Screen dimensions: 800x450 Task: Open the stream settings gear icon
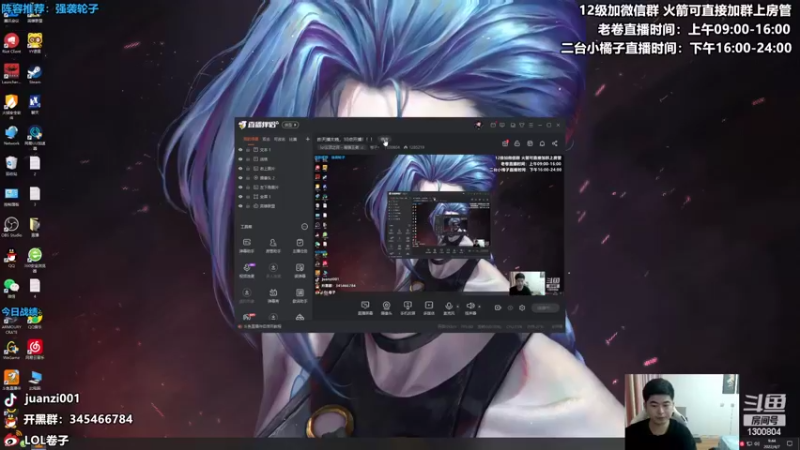[x=522, y=308]
